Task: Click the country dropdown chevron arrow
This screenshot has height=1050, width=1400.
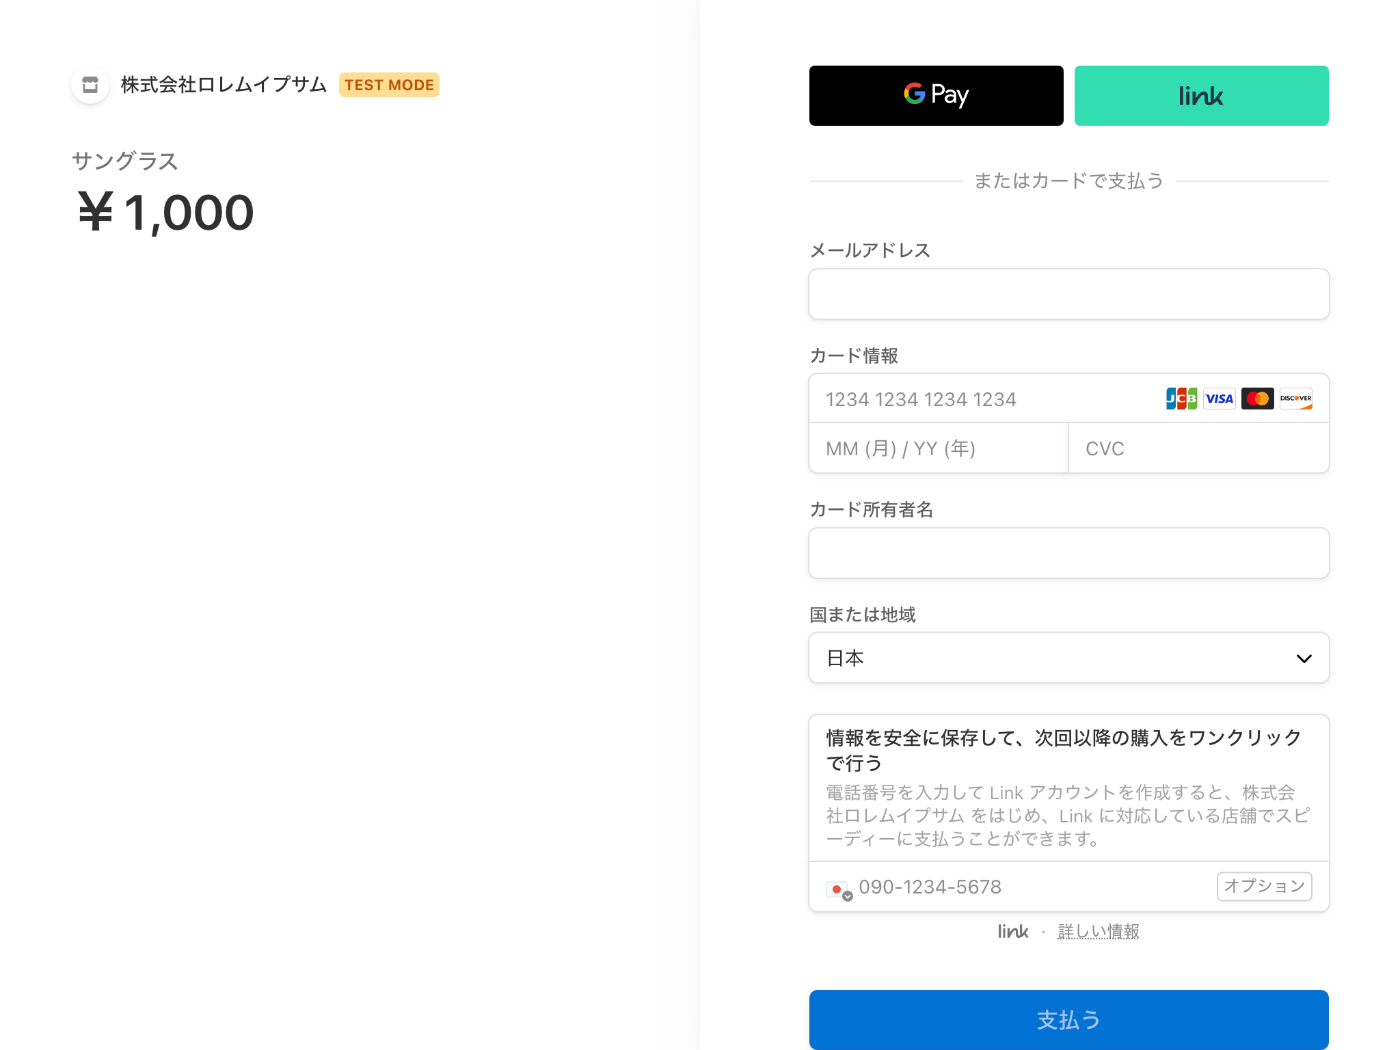Action: pyautogui.click(x=1304, y=658)
